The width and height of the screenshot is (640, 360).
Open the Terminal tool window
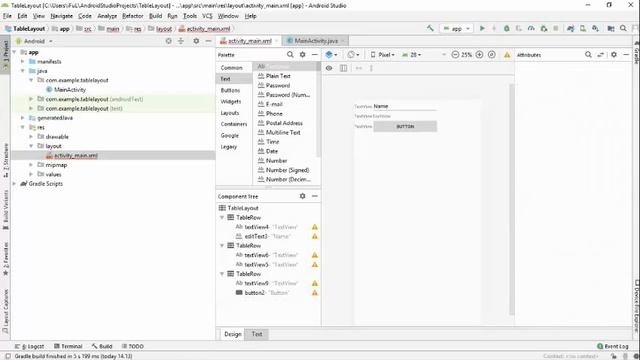click(x=68, y=346)
